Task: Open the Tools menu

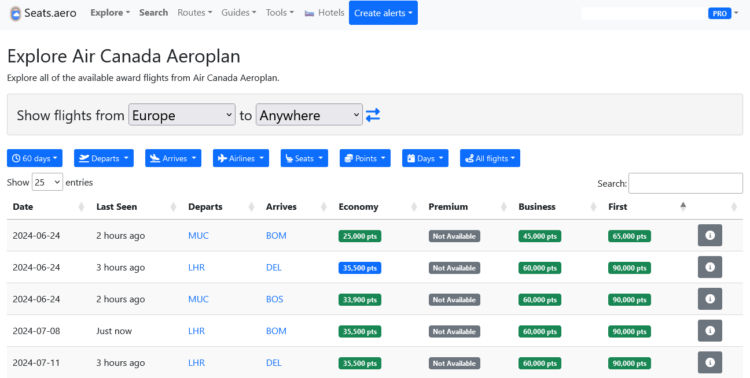Action: click(x=280, y=13)
